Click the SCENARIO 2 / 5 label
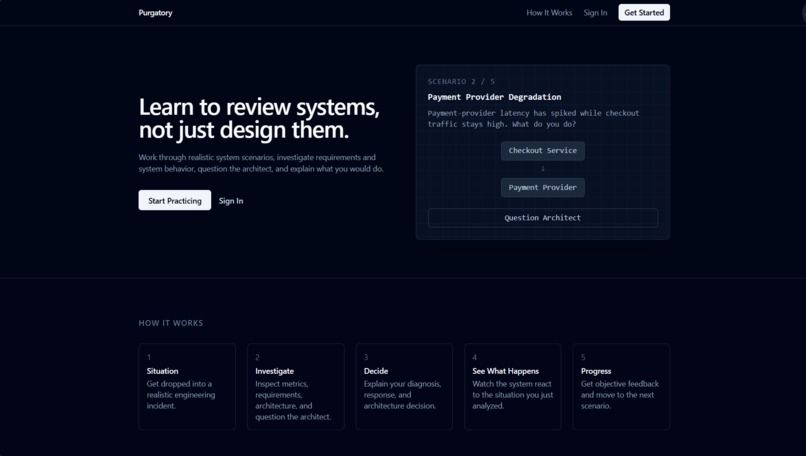The height and width of the screenshot is (456, 806). [x=461, y=81]
